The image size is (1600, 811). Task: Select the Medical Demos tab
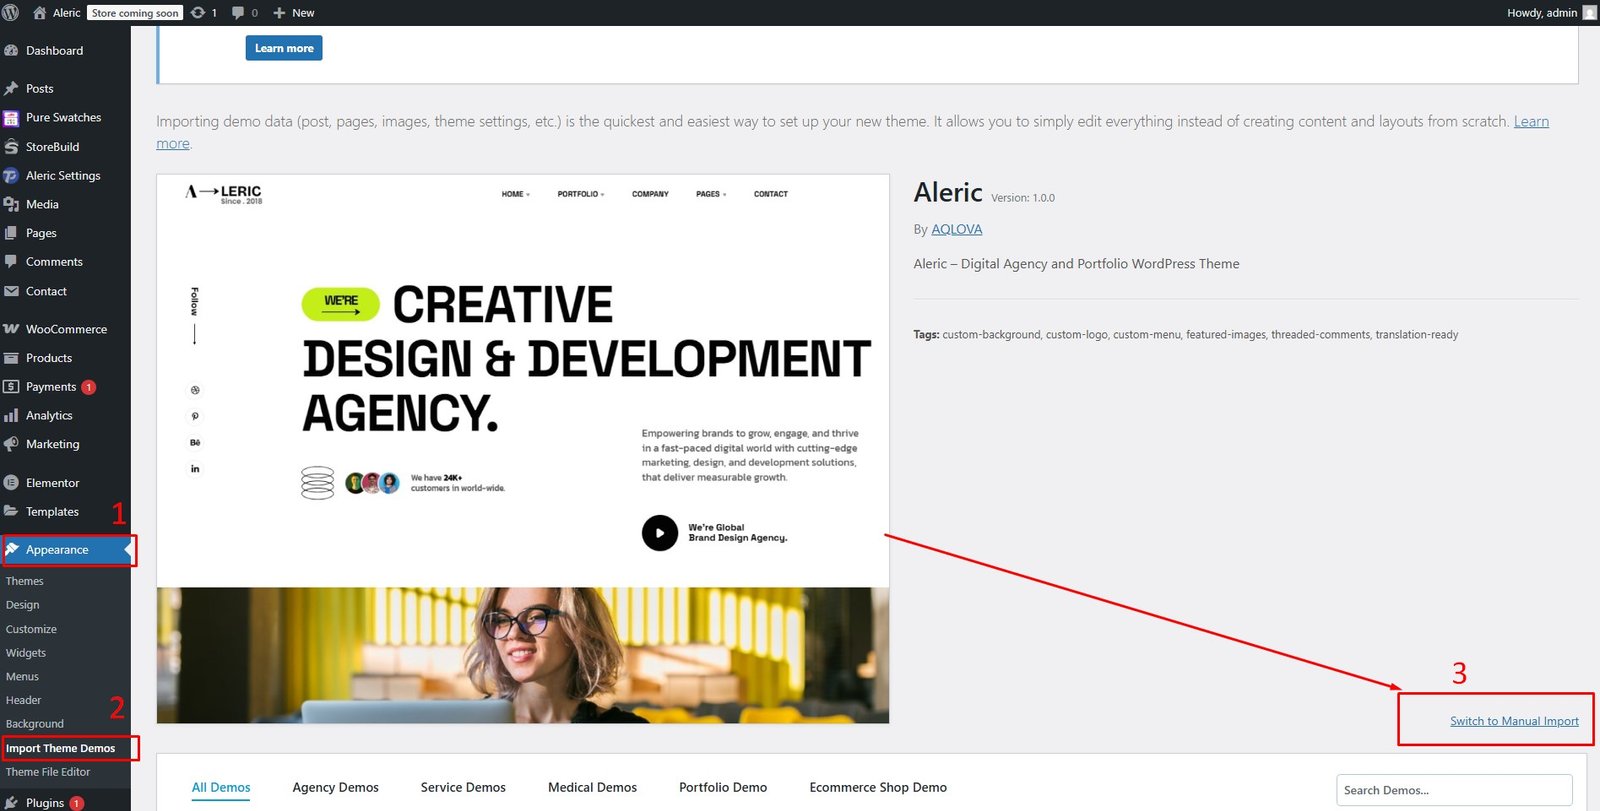click(592, 788)
